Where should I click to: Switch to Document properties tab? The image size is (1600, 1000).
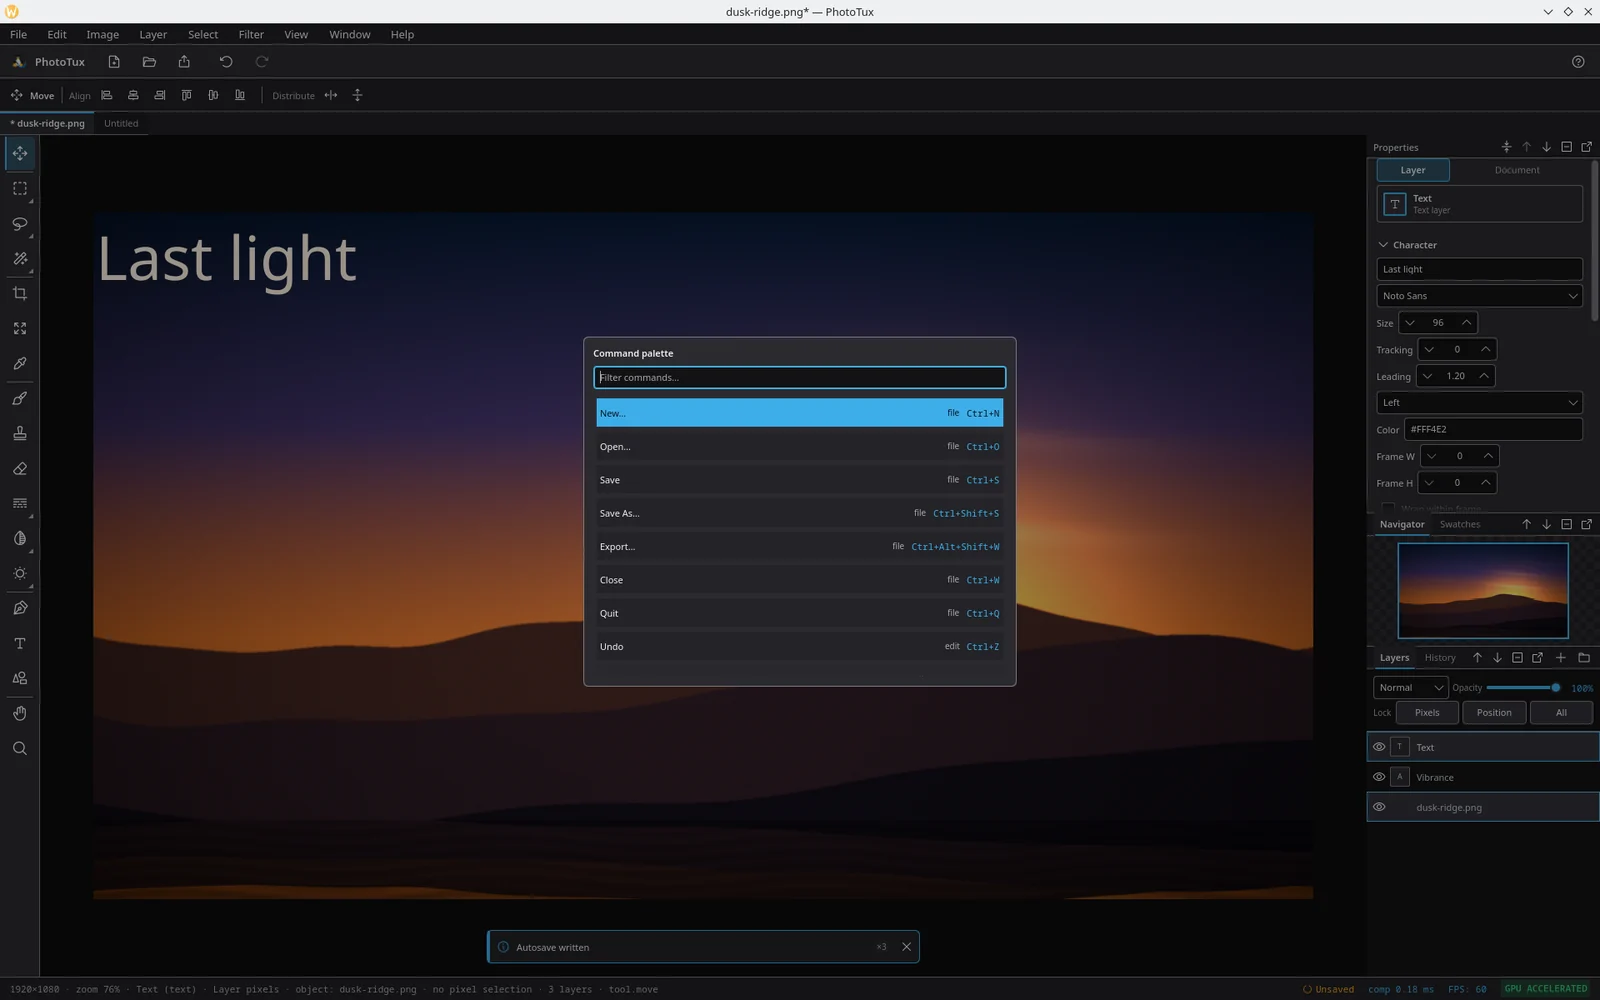[x=1516, y=170]
